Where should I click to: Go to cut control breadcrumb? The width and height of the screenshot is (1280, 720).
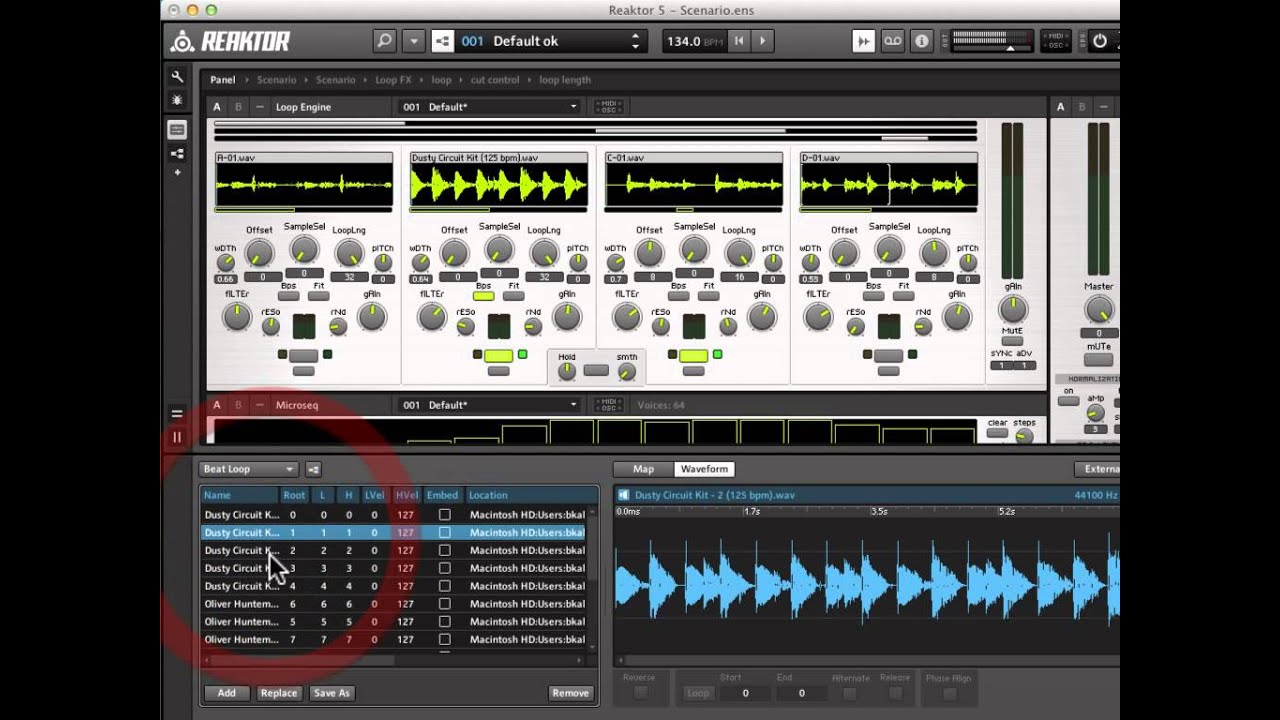[x=495, y=80]
